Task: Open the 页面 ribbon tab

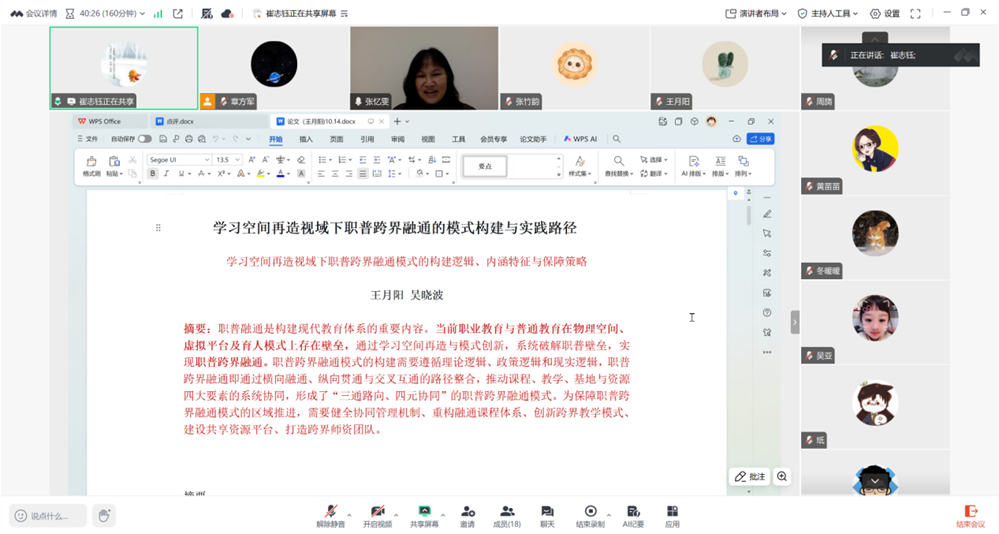Action: coord(336,139)
